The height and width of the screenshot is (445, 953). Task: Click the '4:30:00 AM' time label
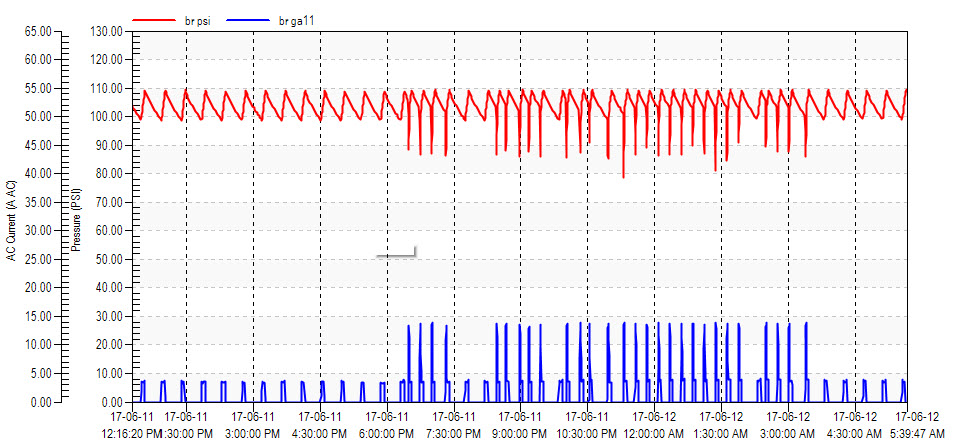pyautogui.click(x=855, y=434)
